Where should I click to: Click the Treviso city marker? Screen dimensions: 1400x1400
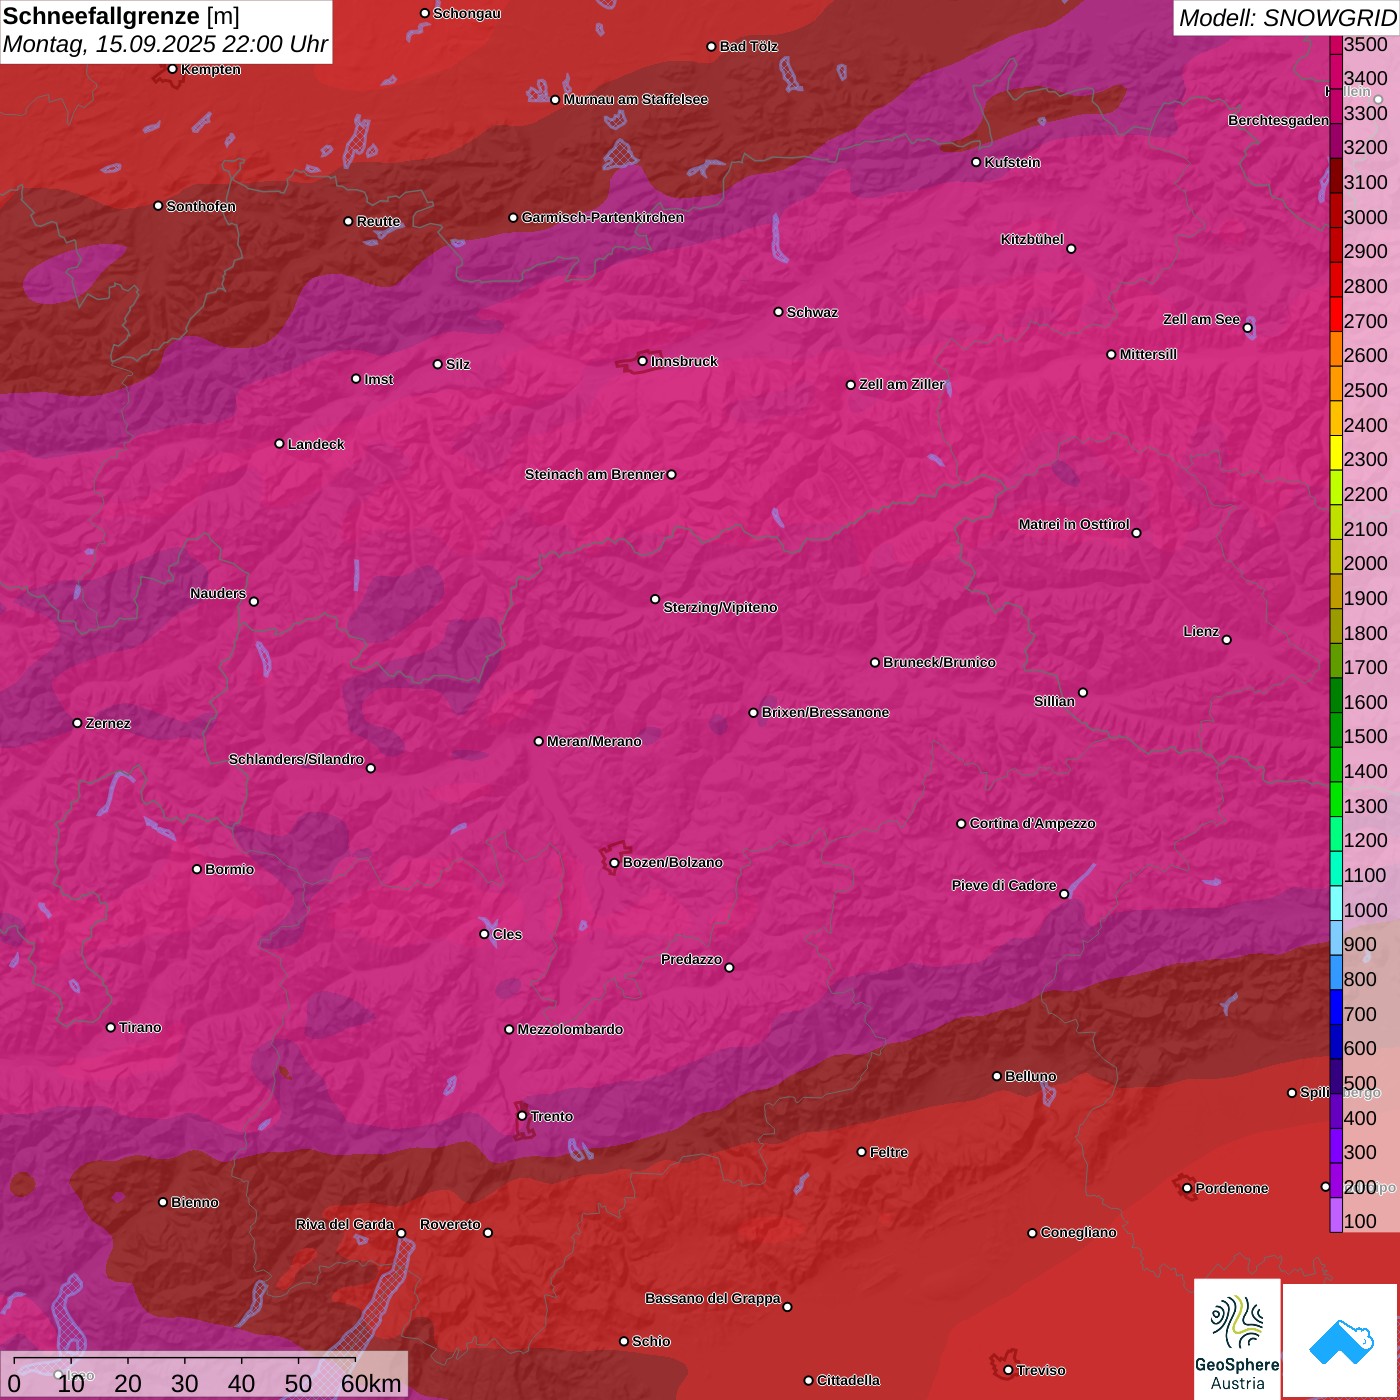[1008, 1370]
